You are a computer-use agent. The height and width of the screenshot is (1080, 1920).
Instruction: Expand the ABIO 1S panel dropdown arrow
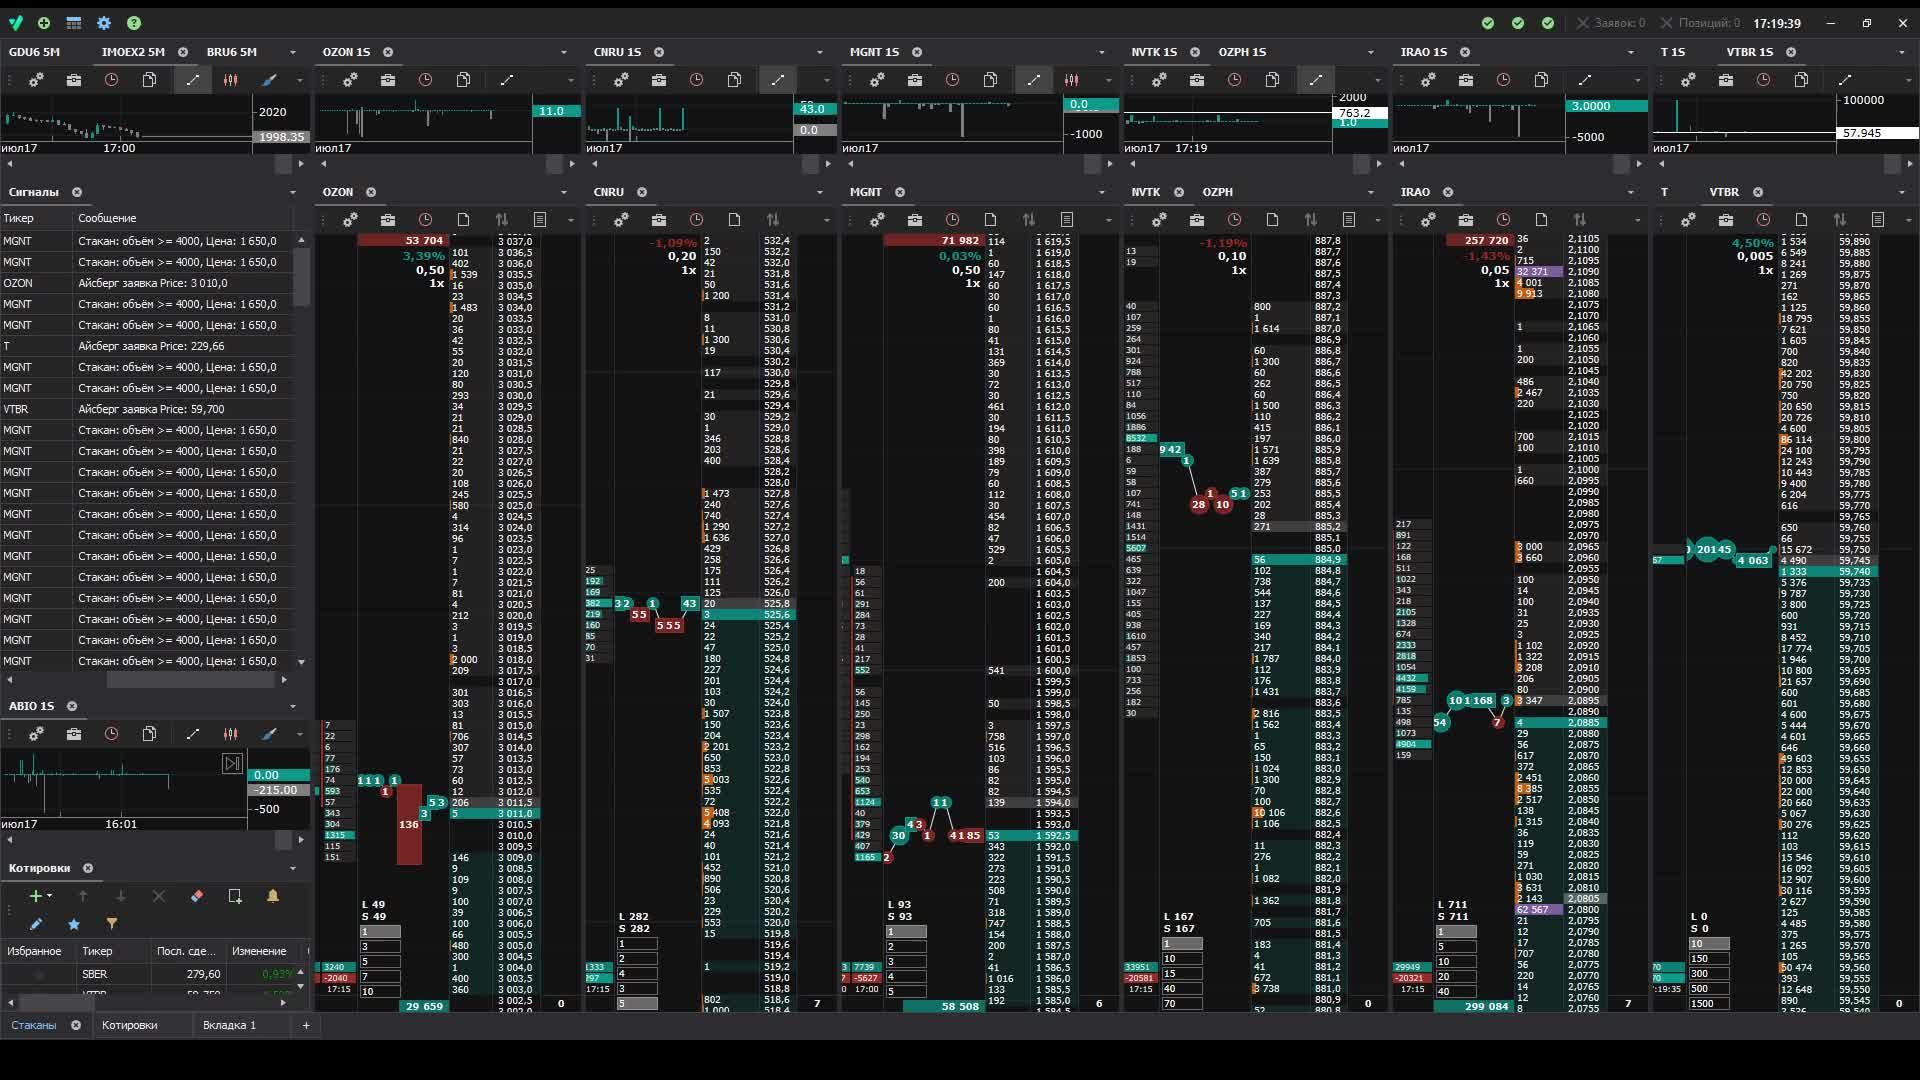click(x=293, y=706)
